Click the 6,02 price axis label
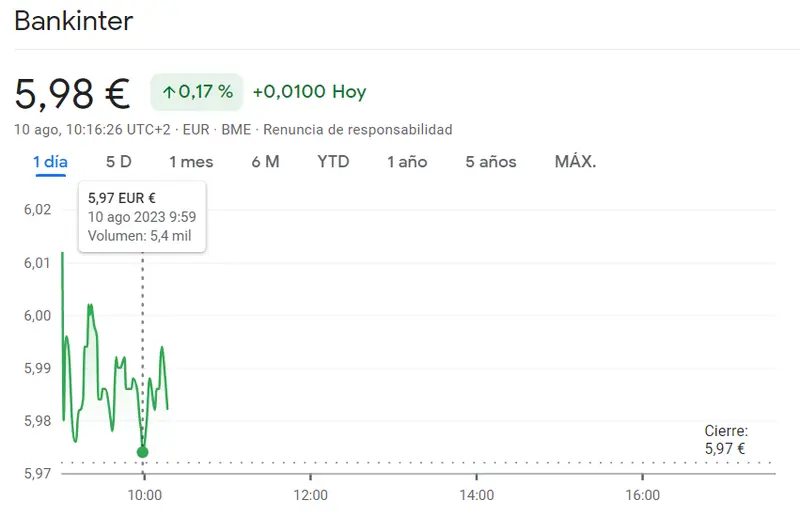The width and height of the screenshot is (800, 517). tap(38, 210)
